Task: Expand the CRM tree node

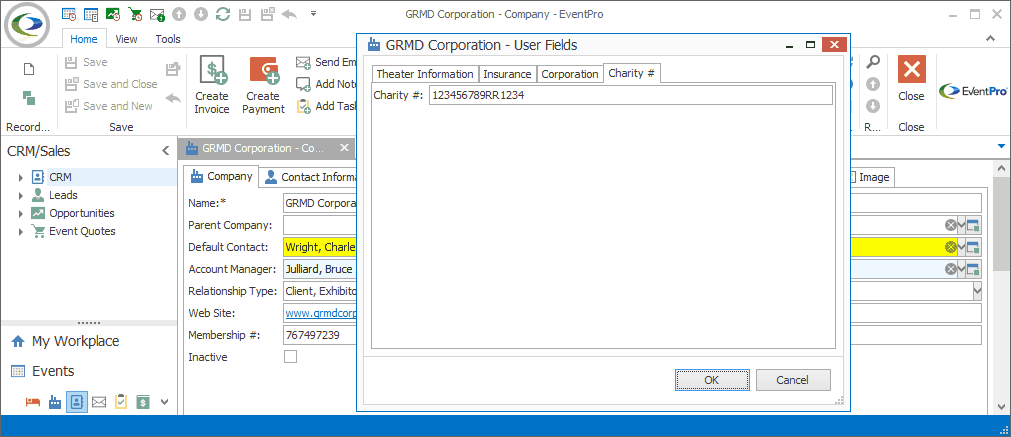Action: (x=21, y=177)
